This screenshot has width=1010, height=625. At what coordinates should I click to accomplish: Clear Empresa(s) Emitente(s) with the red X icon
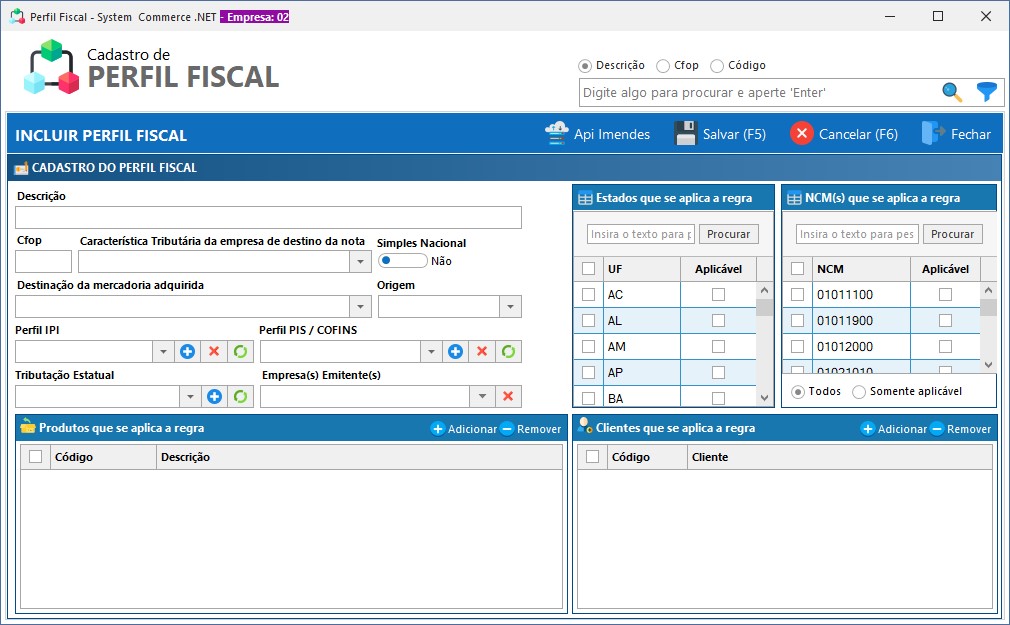pyautogui.click(x=508, y=396)
